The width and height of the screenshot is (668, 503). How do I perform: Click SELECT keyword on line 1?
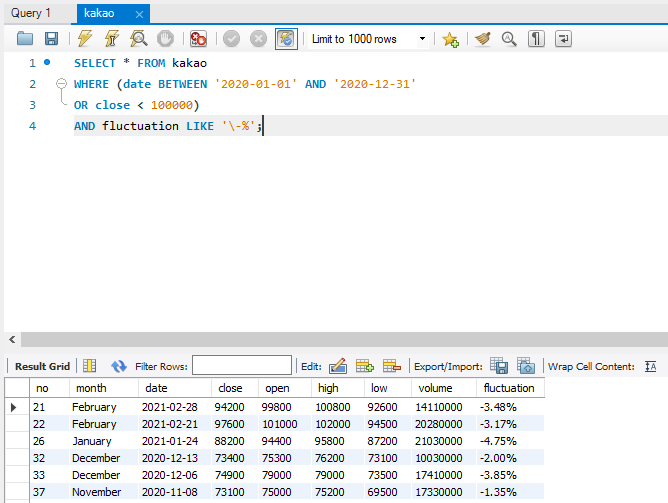point(95,63)
